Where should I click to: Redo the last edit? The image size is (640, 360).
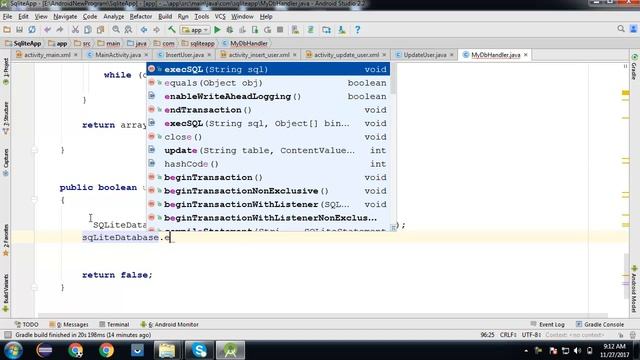coord(60,29)
